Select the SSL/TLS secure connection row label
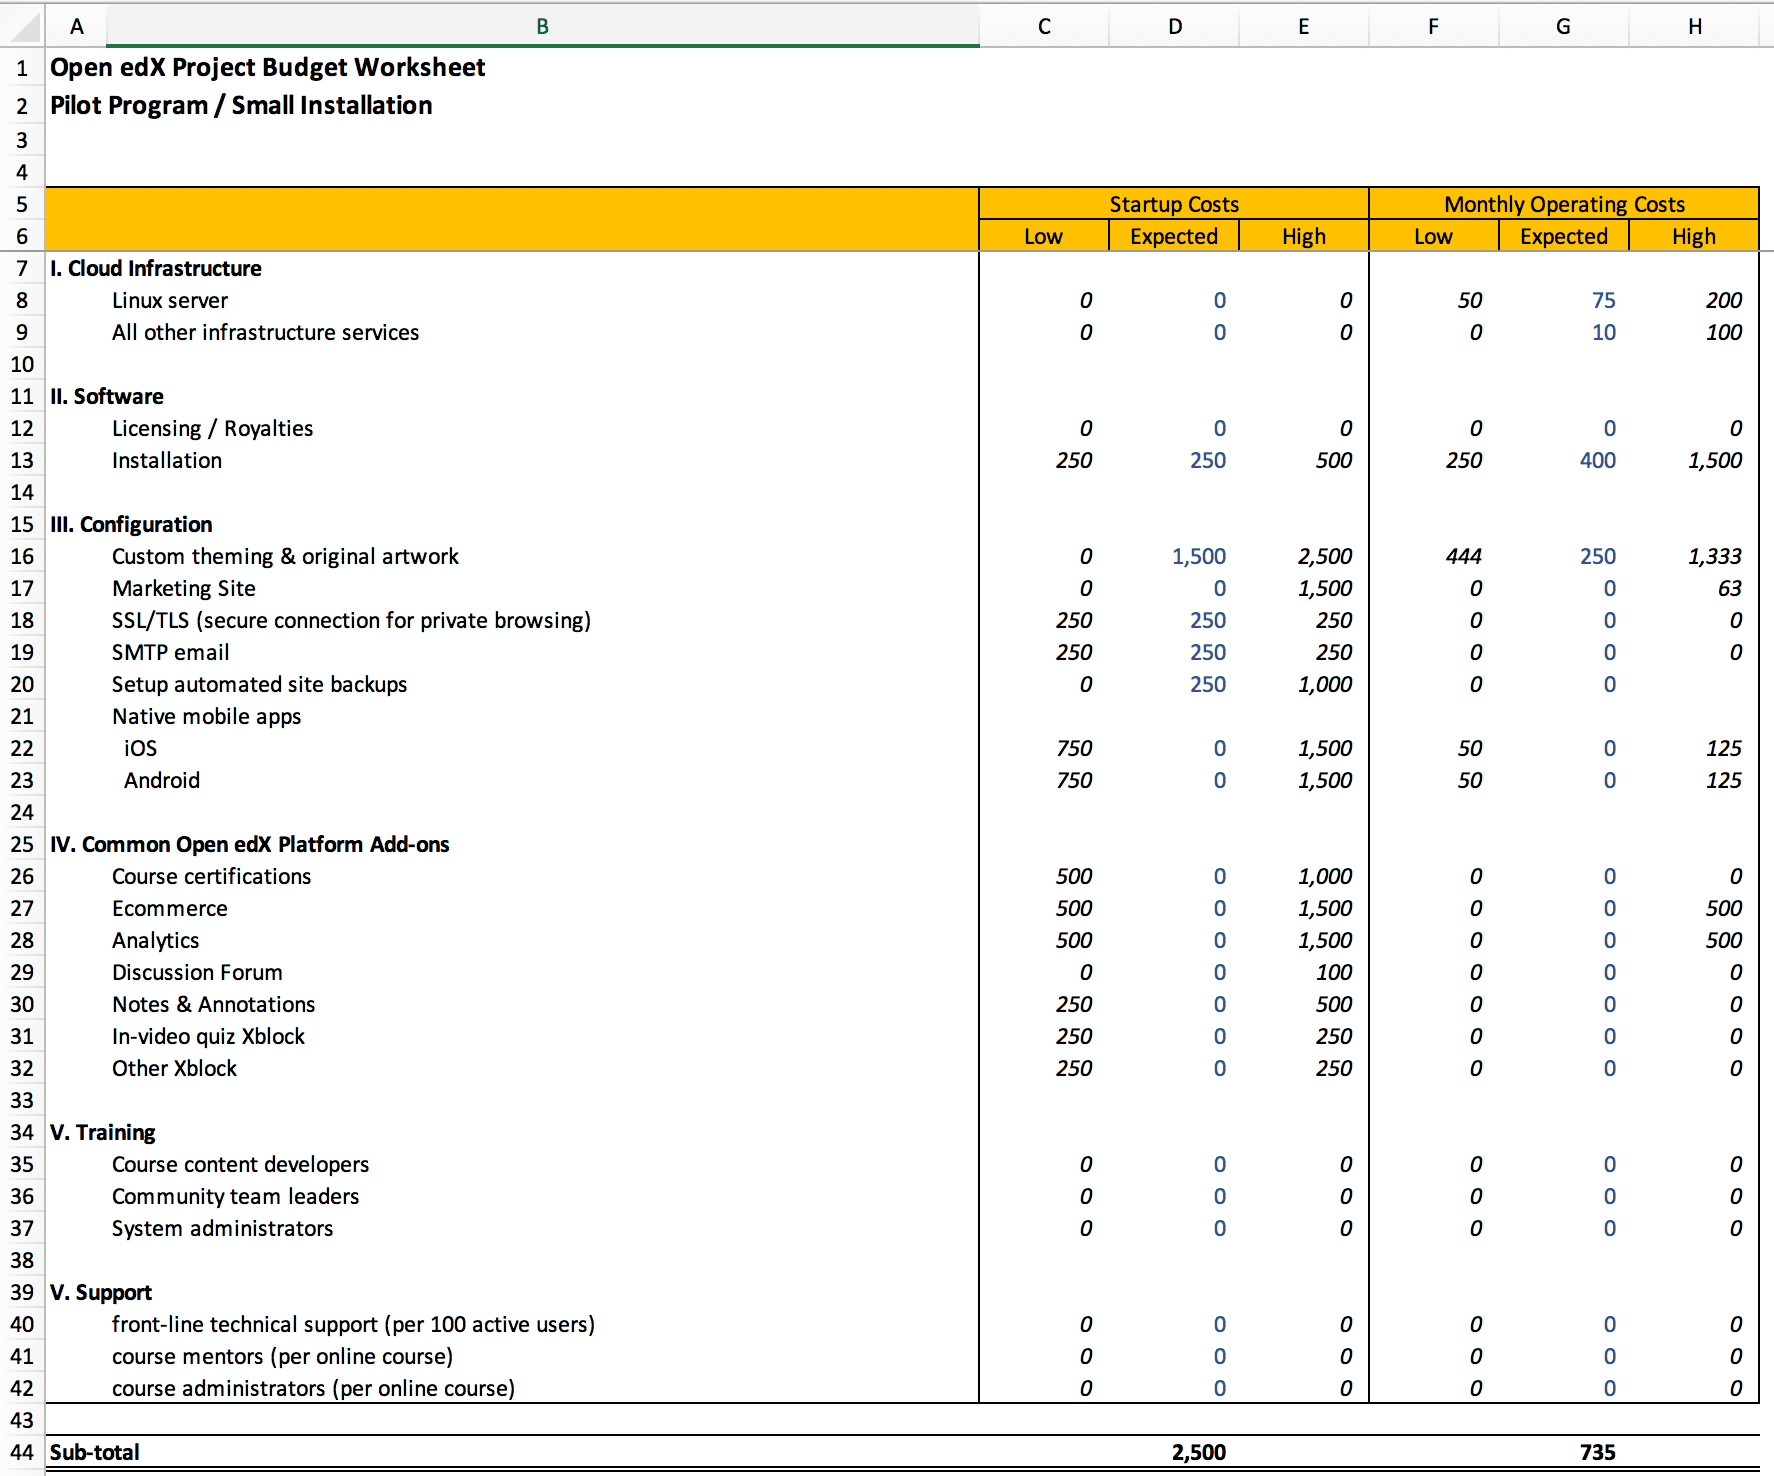Image resolution: width=1774 pixels, height=1476 pixels. (x=351, y=620)
